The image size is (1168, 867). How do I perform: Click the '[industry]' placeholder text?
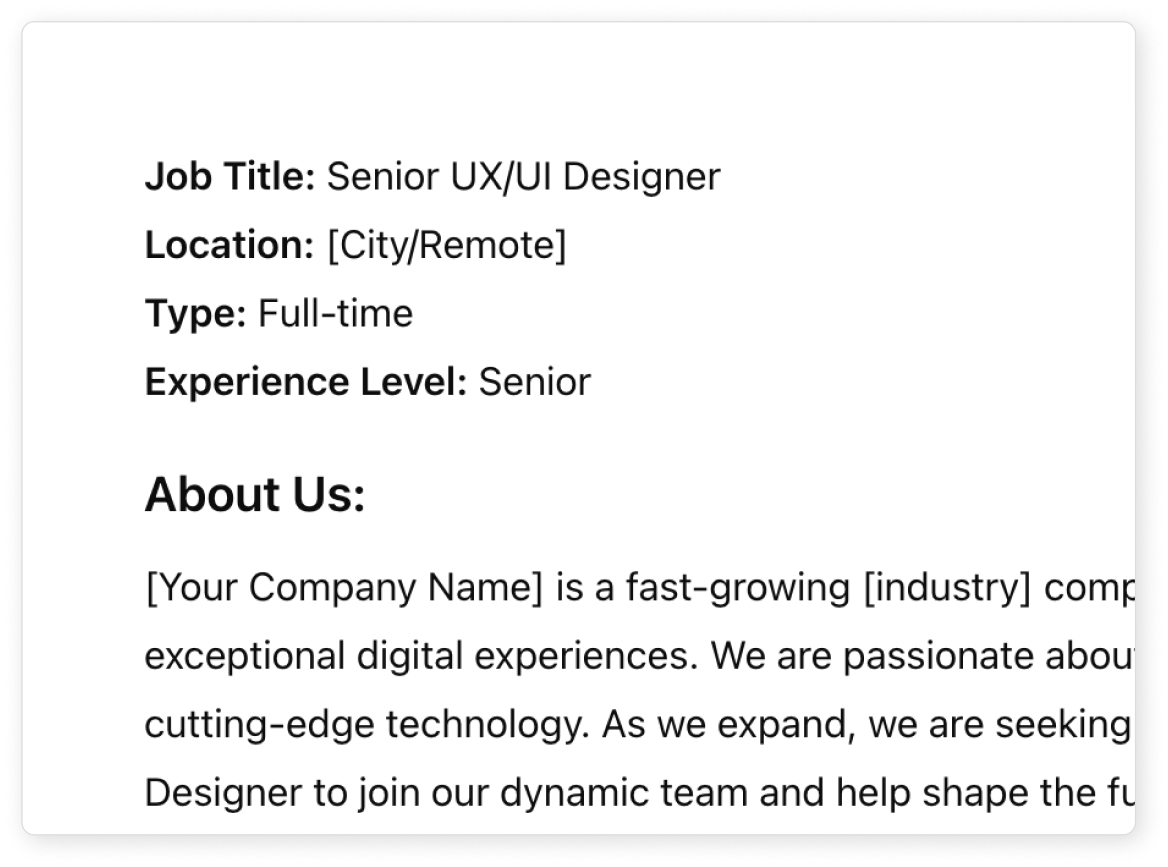pos(948,588)
